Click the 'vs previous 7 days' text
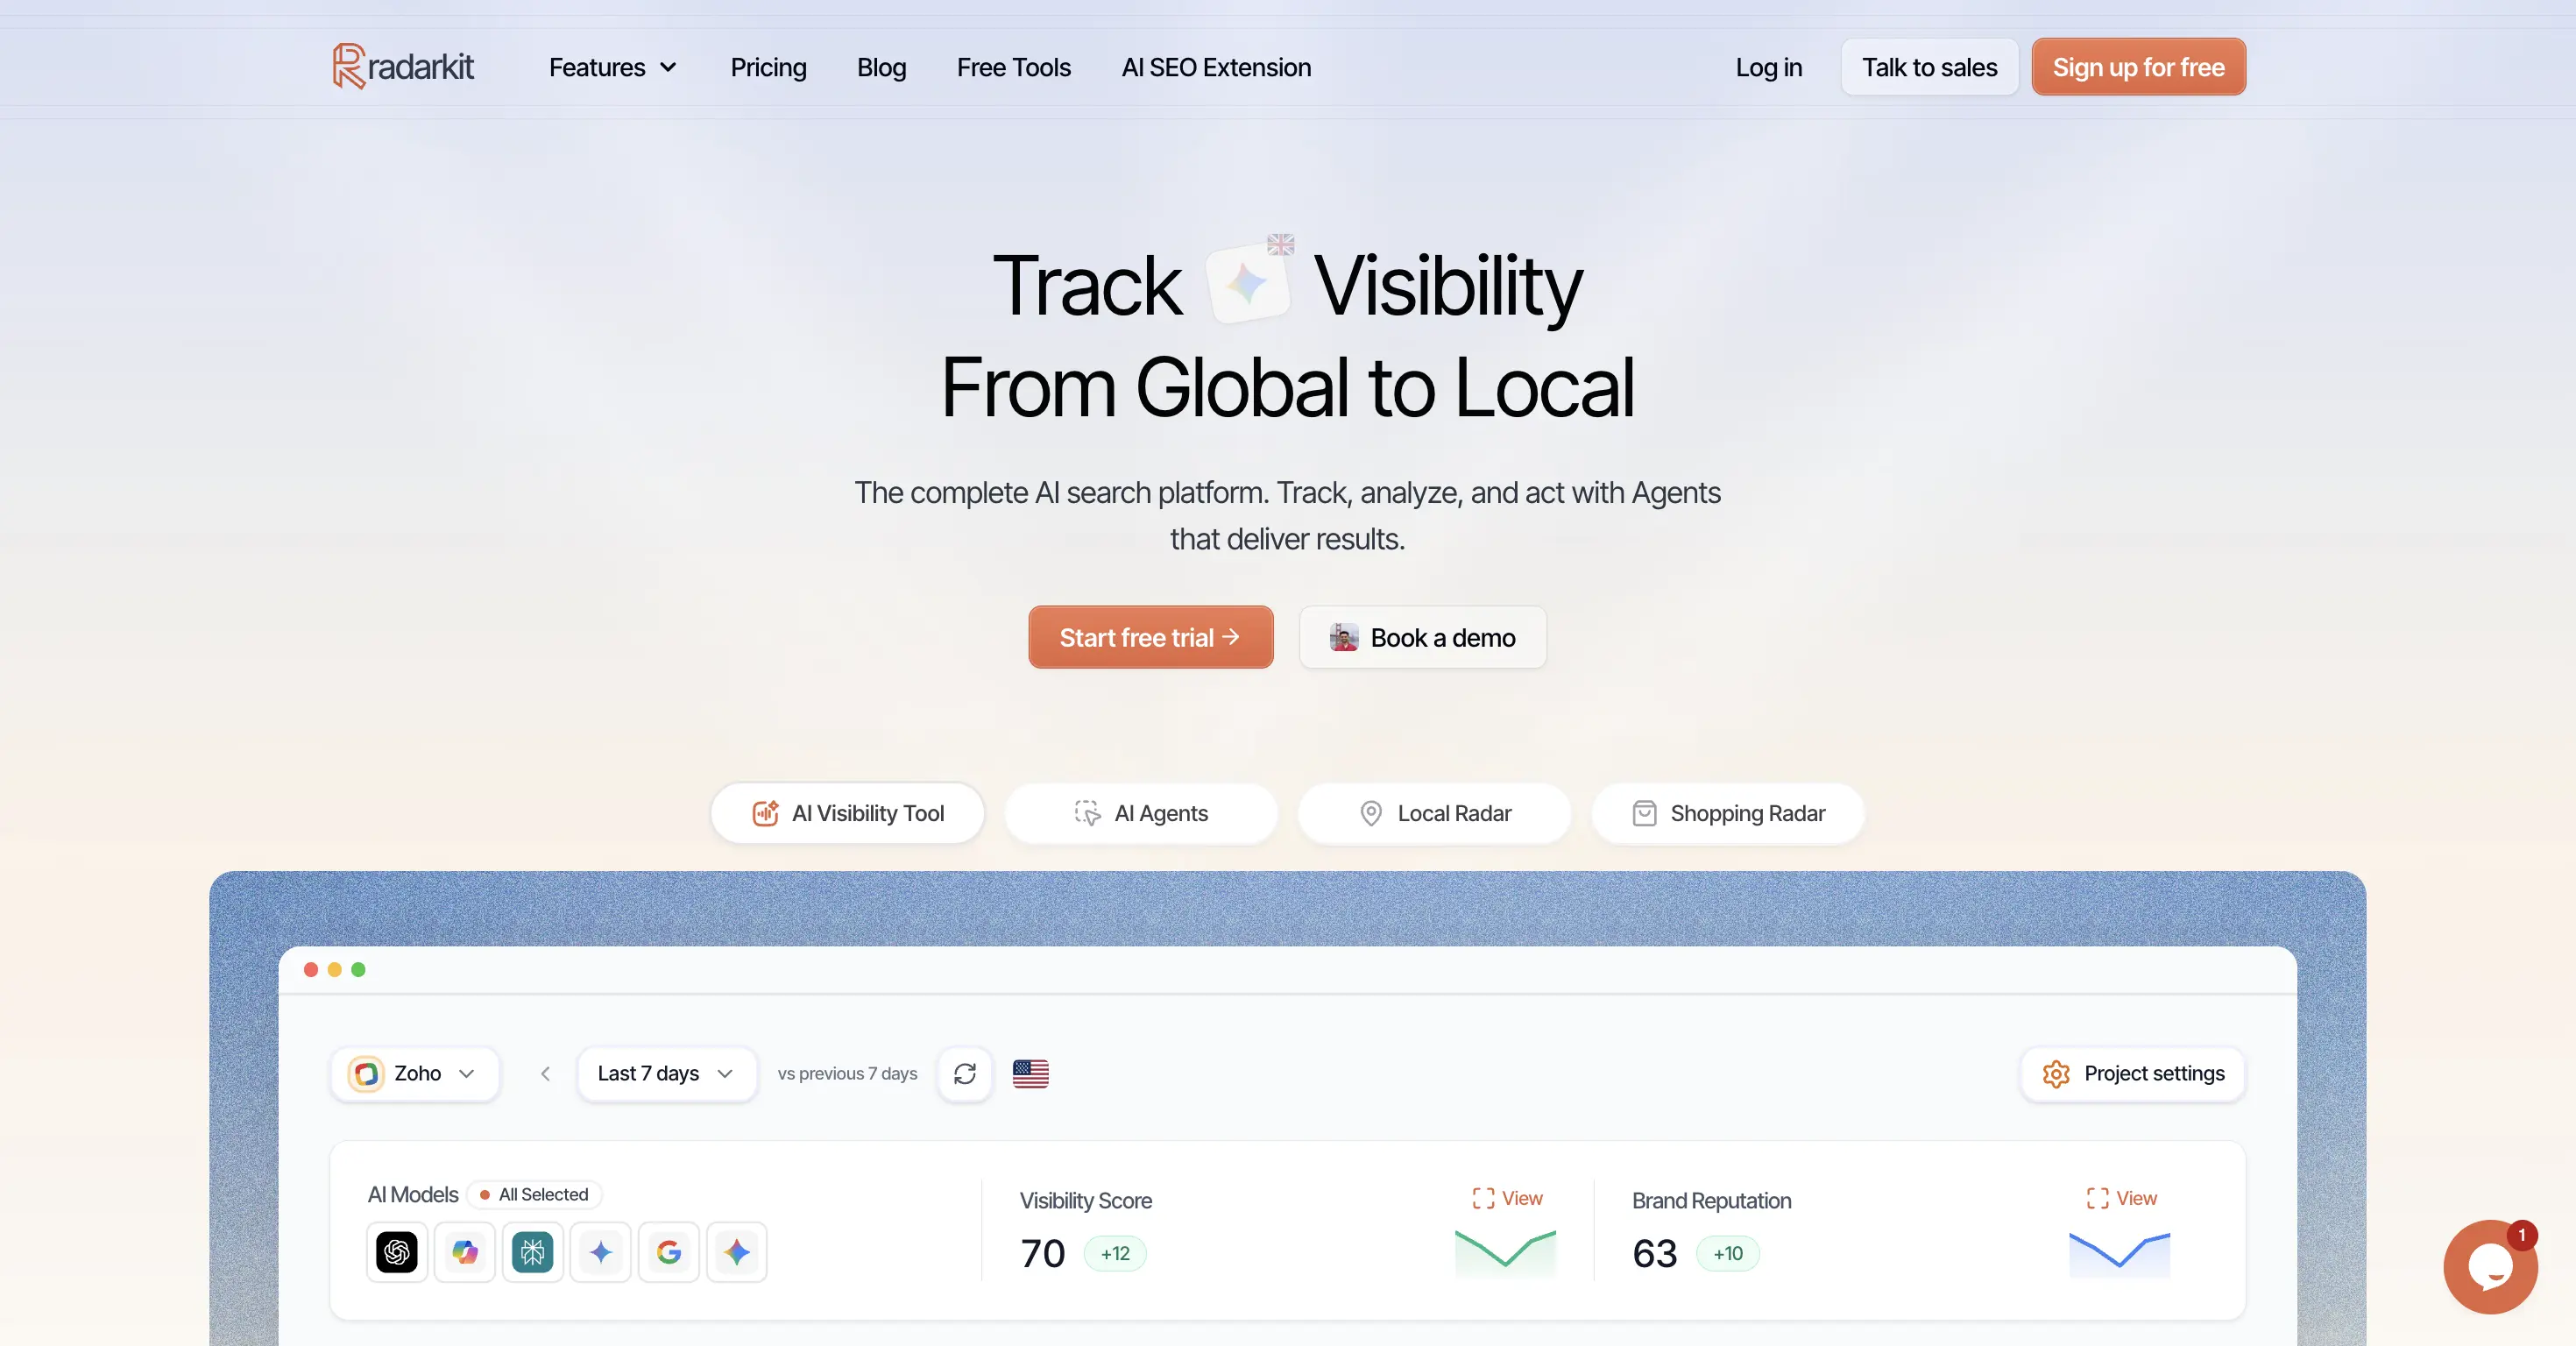Image resolution: width=2576 pixels, height=1346 pixels. [847, 1074]
